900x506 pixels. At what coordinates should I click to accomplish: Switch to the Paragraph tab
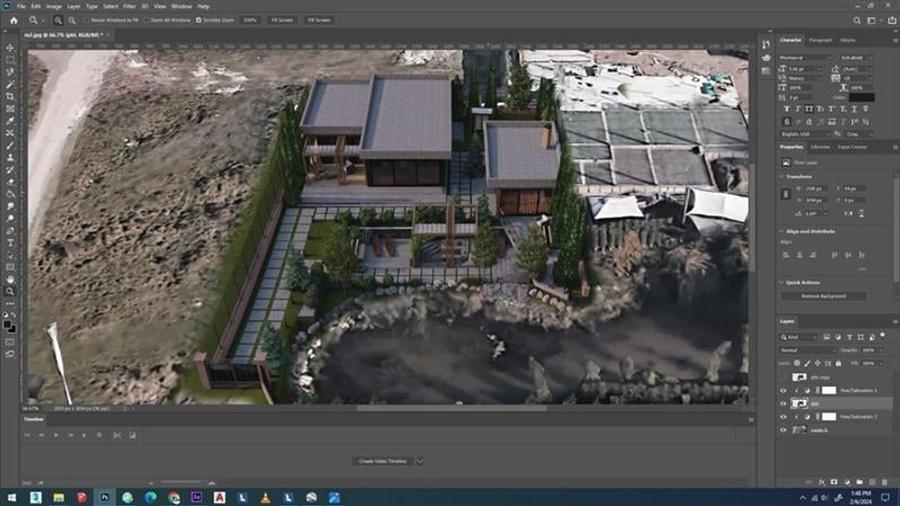click(x=821, y=40)
